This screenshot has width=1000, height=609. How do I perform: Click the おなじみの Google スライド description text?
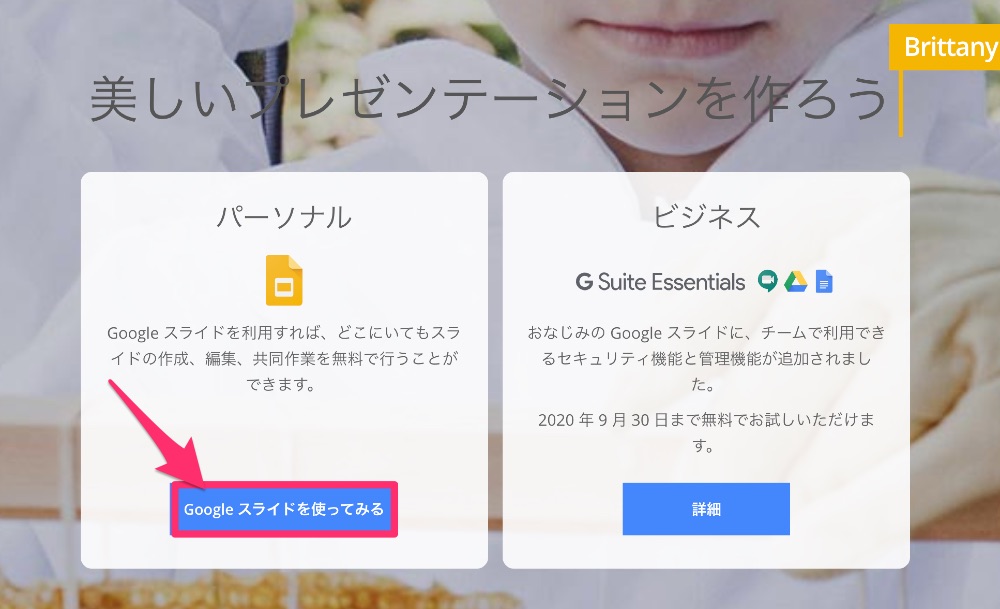(x=706, y=358)
